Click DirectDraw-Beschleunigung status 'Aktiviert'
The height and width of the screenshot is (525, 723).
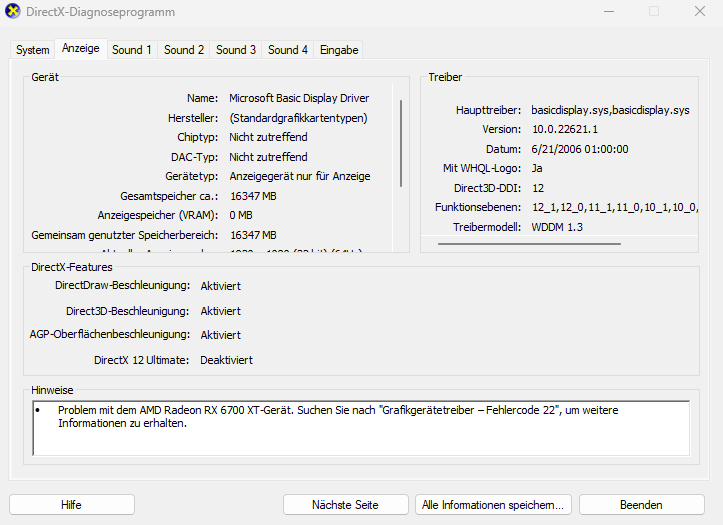[x=221, y=286]
